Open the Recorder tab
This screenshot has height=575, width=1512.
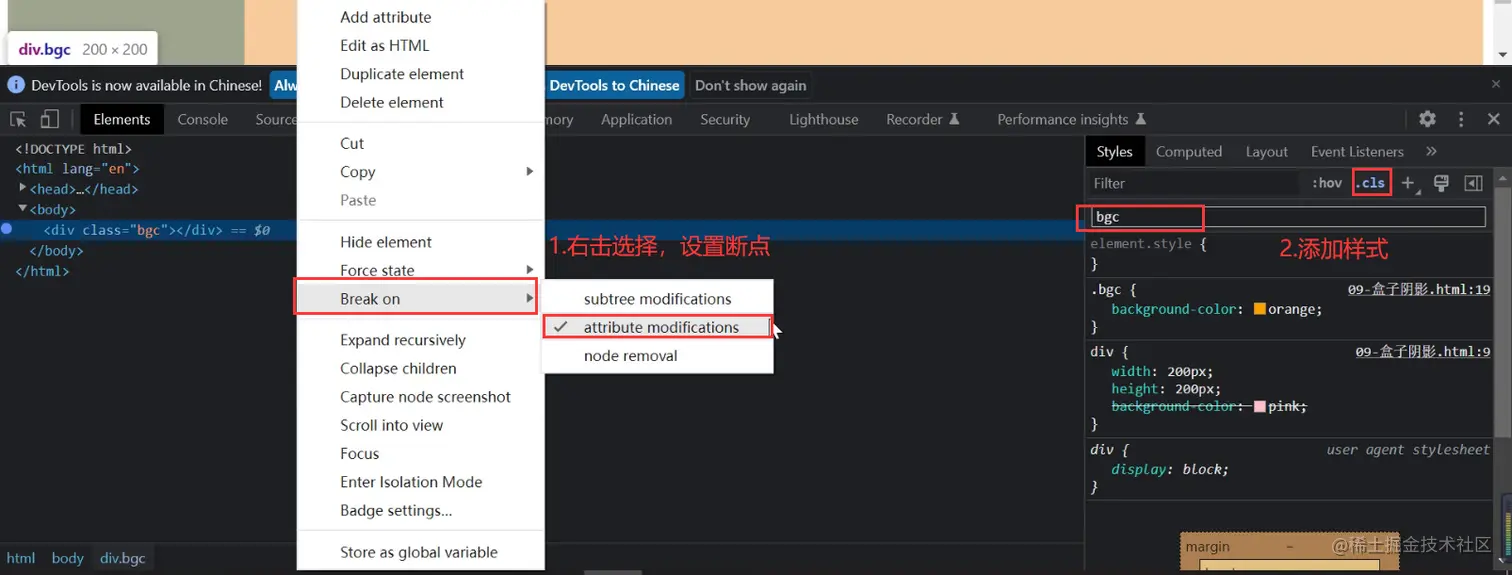pyautogui.click(x=922, y=119)
